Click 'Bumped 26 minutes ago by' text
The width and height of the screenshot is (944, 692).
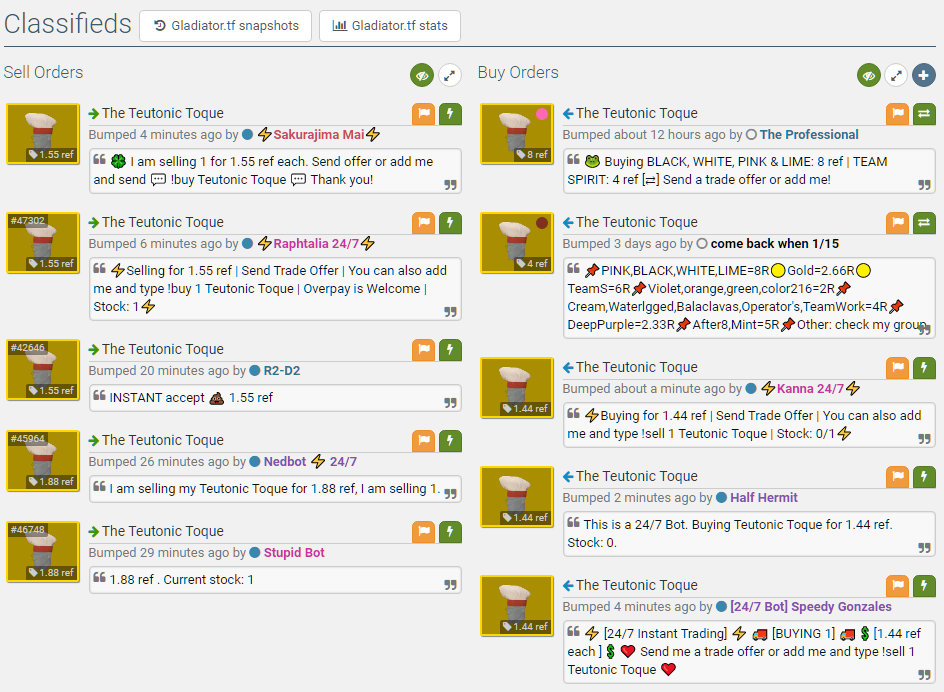coord(167,462)
